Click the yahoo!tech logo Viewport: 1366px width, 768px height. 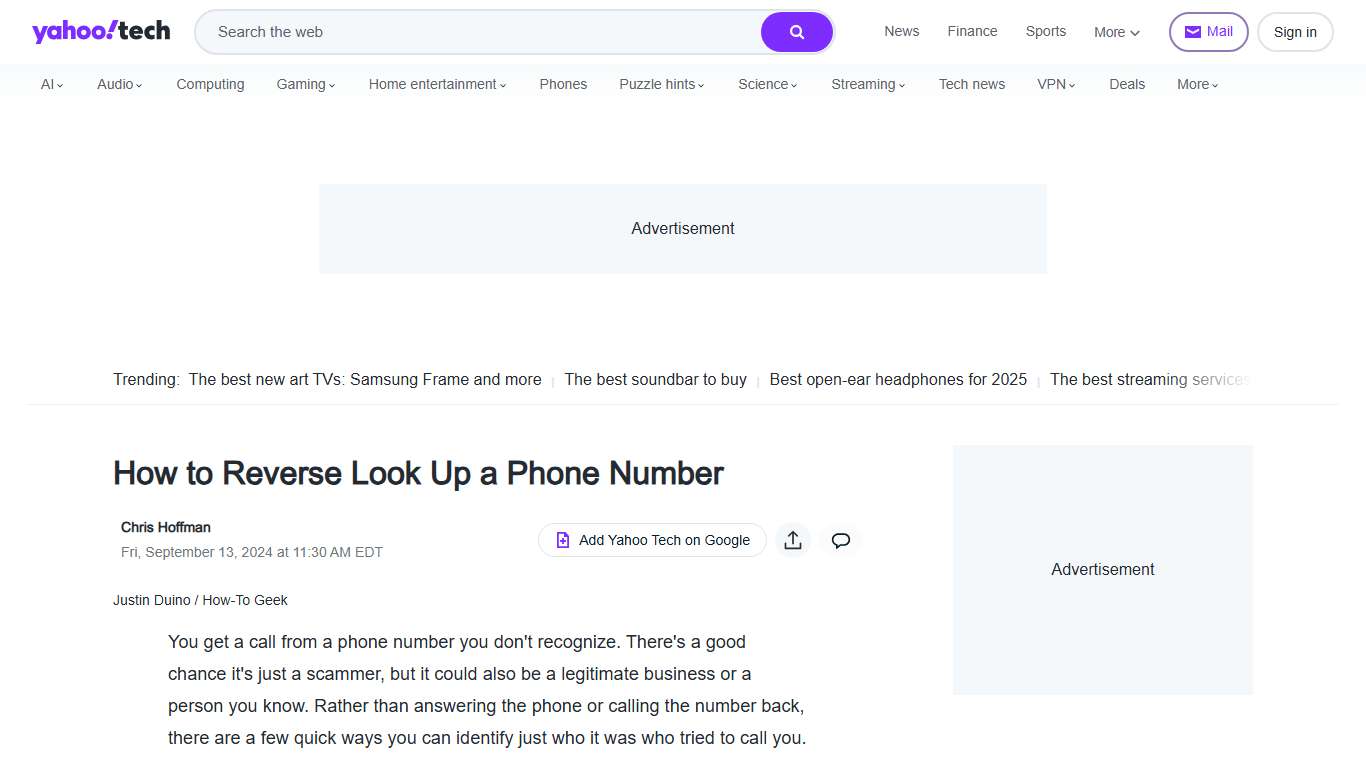[99, 30]
